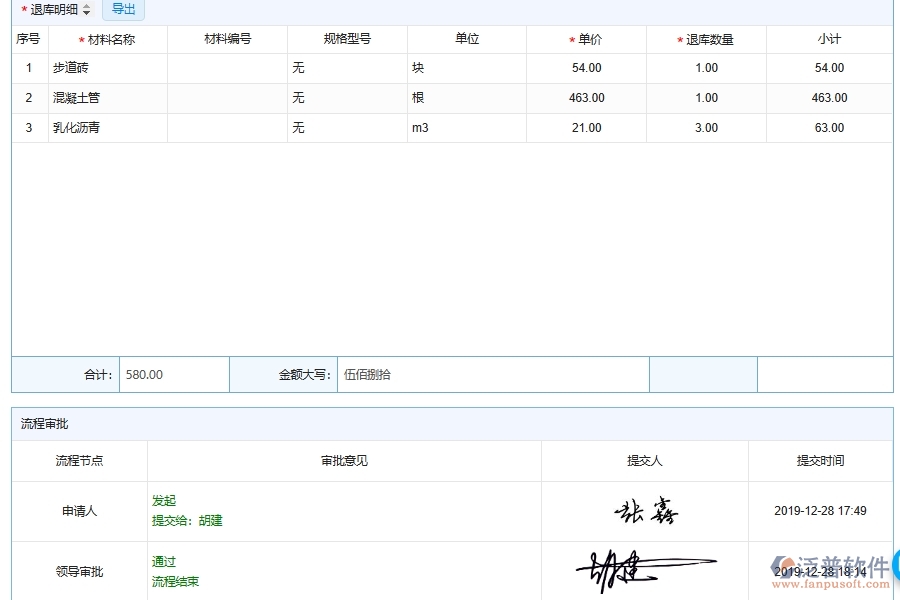Click the 小计 column header
The height and width of the screenshot is (600, 900).
(830, 38)
